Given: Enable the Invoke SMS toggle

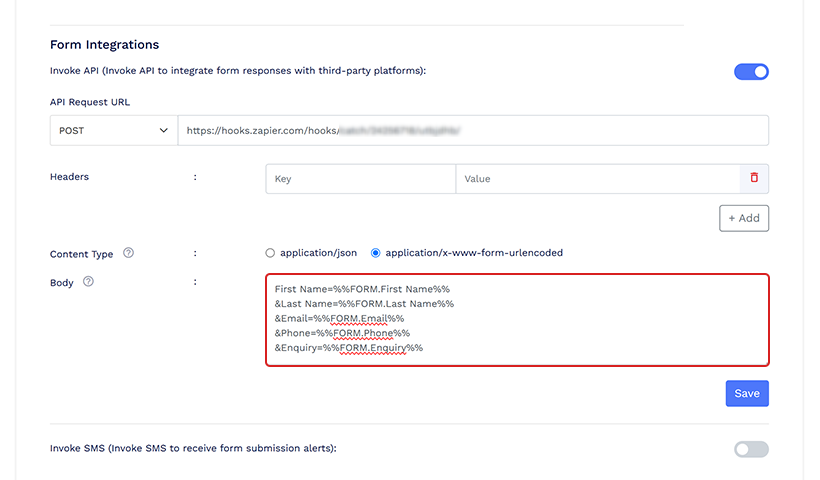Looking at the screenshot, I should point(751,449).
